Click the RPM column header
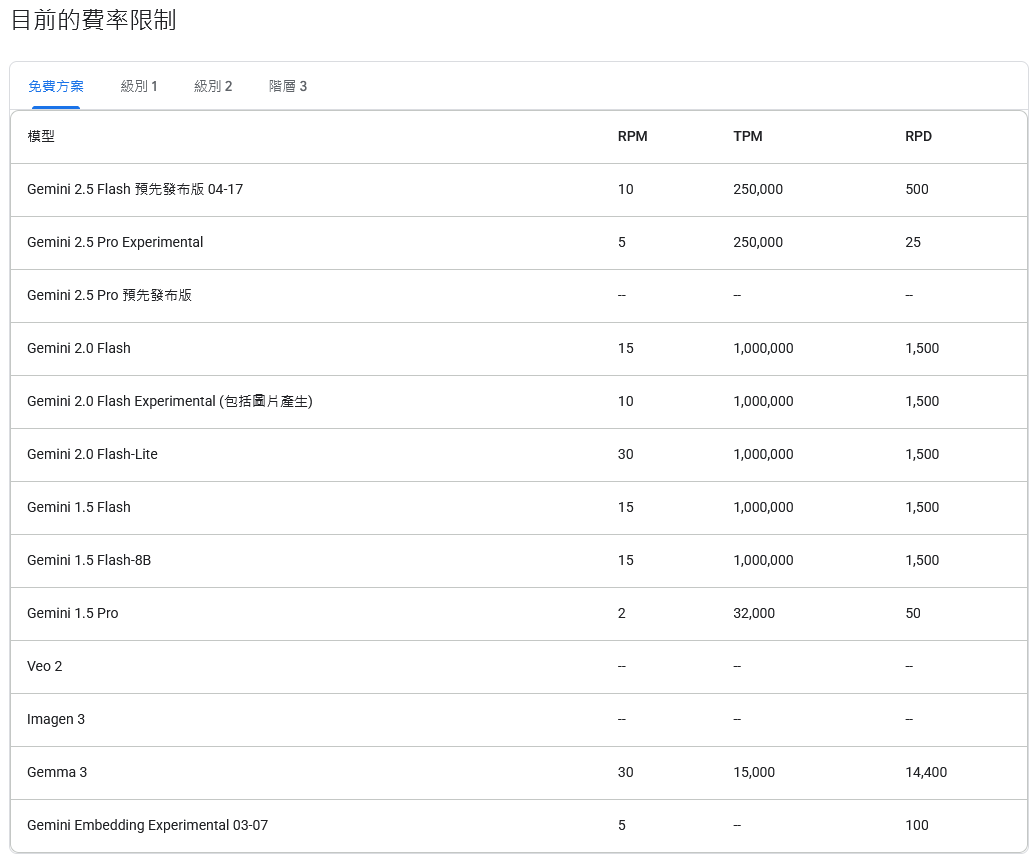 click(x=632, y=136)
